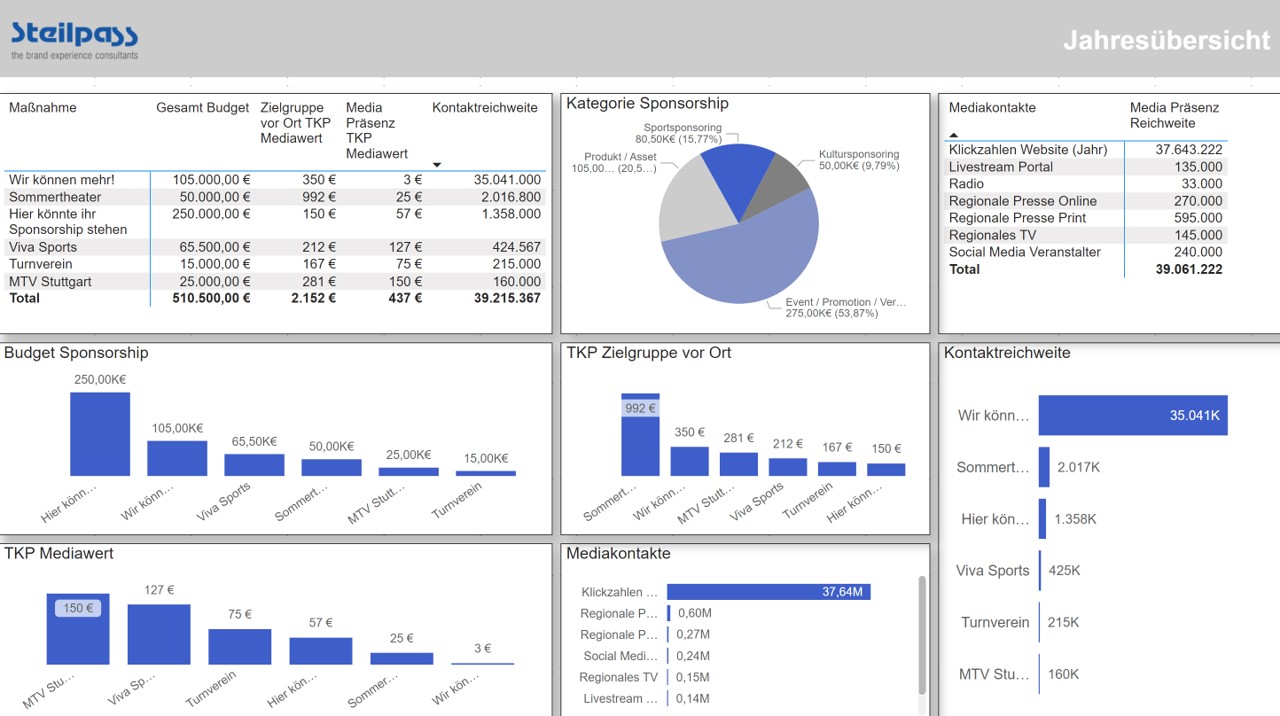Click the Mediakontakte chart vertical scrollbar
This screenshot has height=716, width=1280.
922,630
